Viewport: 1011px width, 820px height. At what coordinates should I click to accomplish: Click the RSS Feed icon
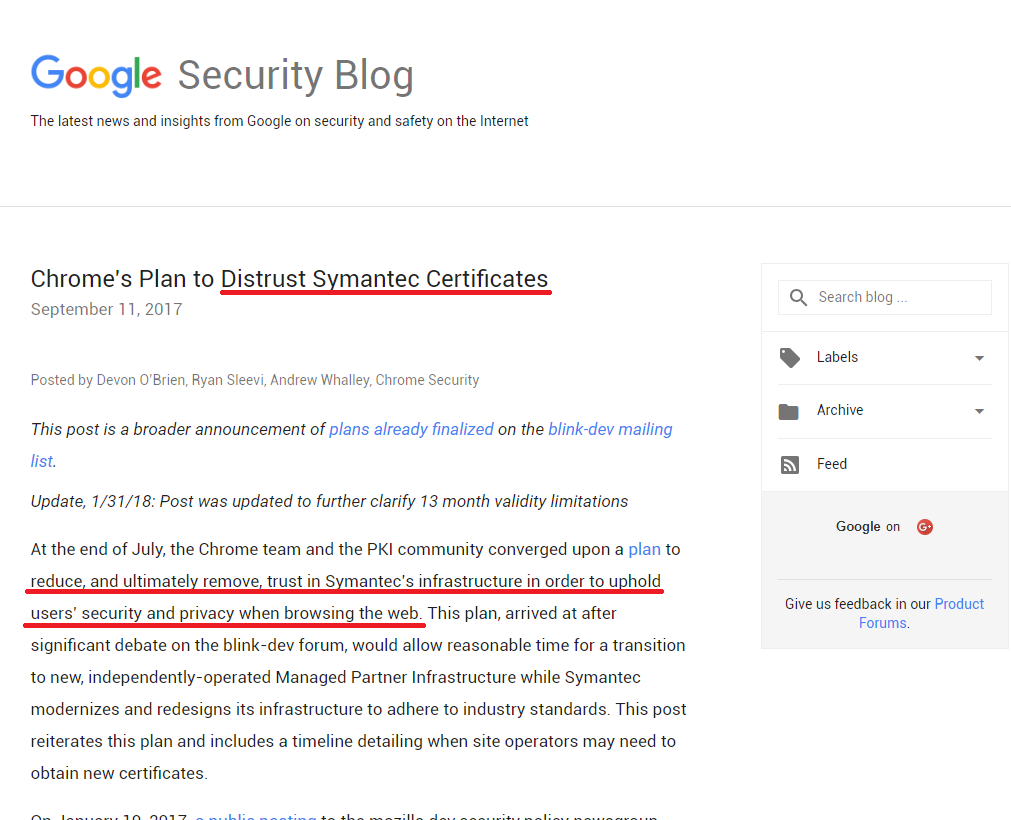pyautogui.click(x=790, y=465)
